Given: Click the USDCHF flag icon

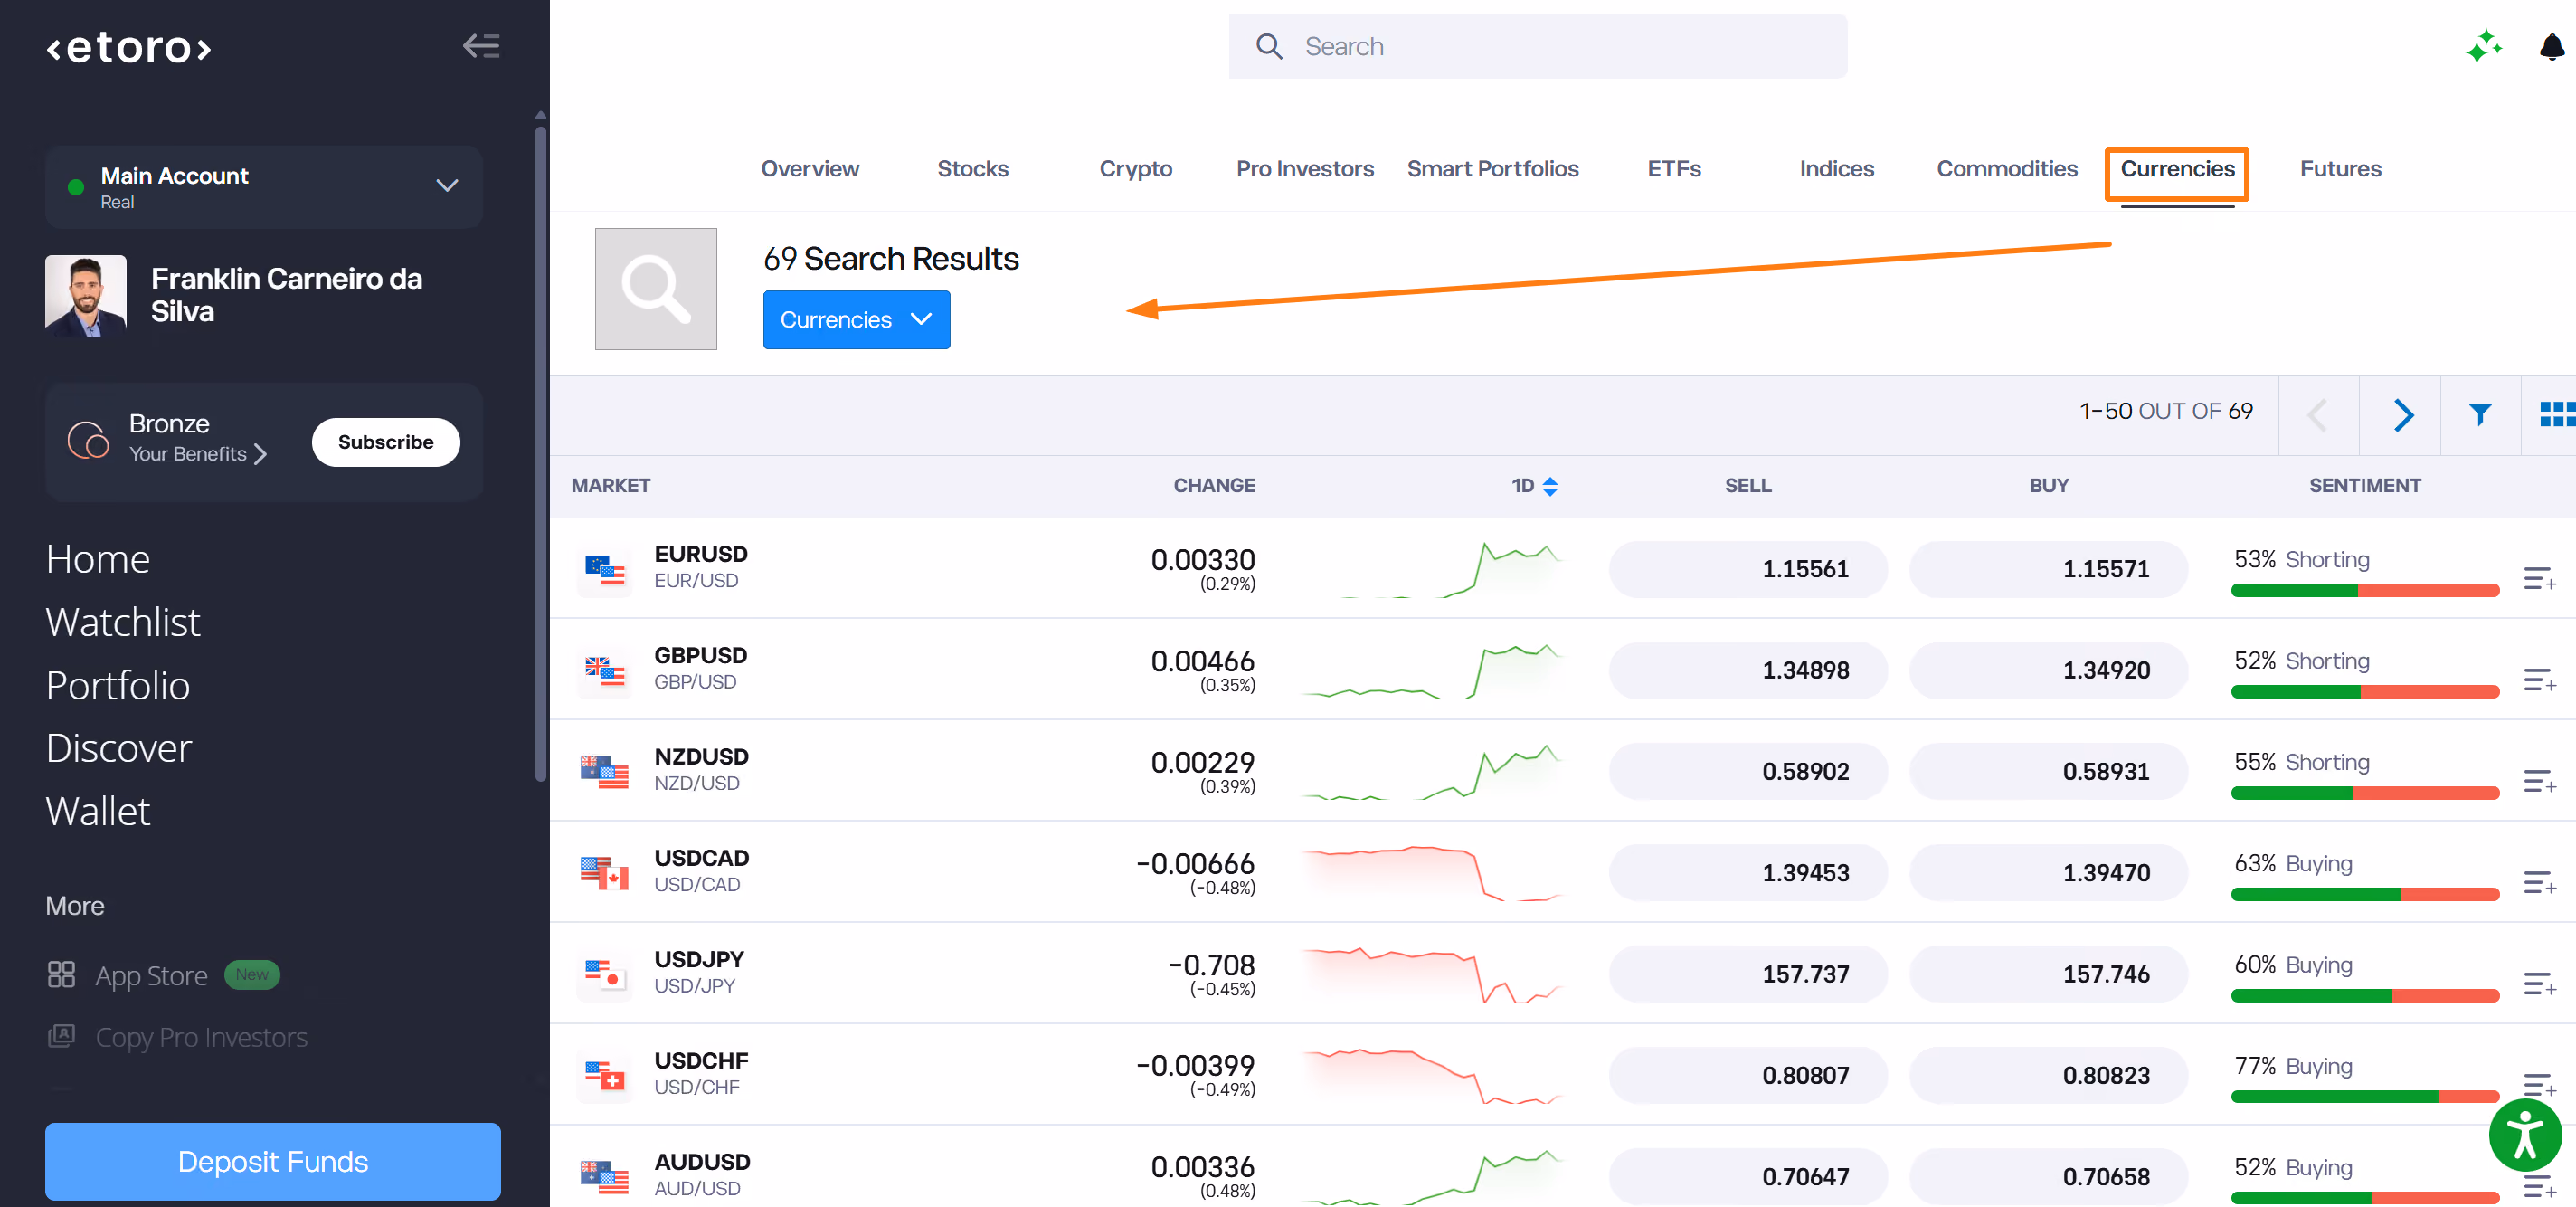Looking at the screenshot, I should pos(604,1075).
